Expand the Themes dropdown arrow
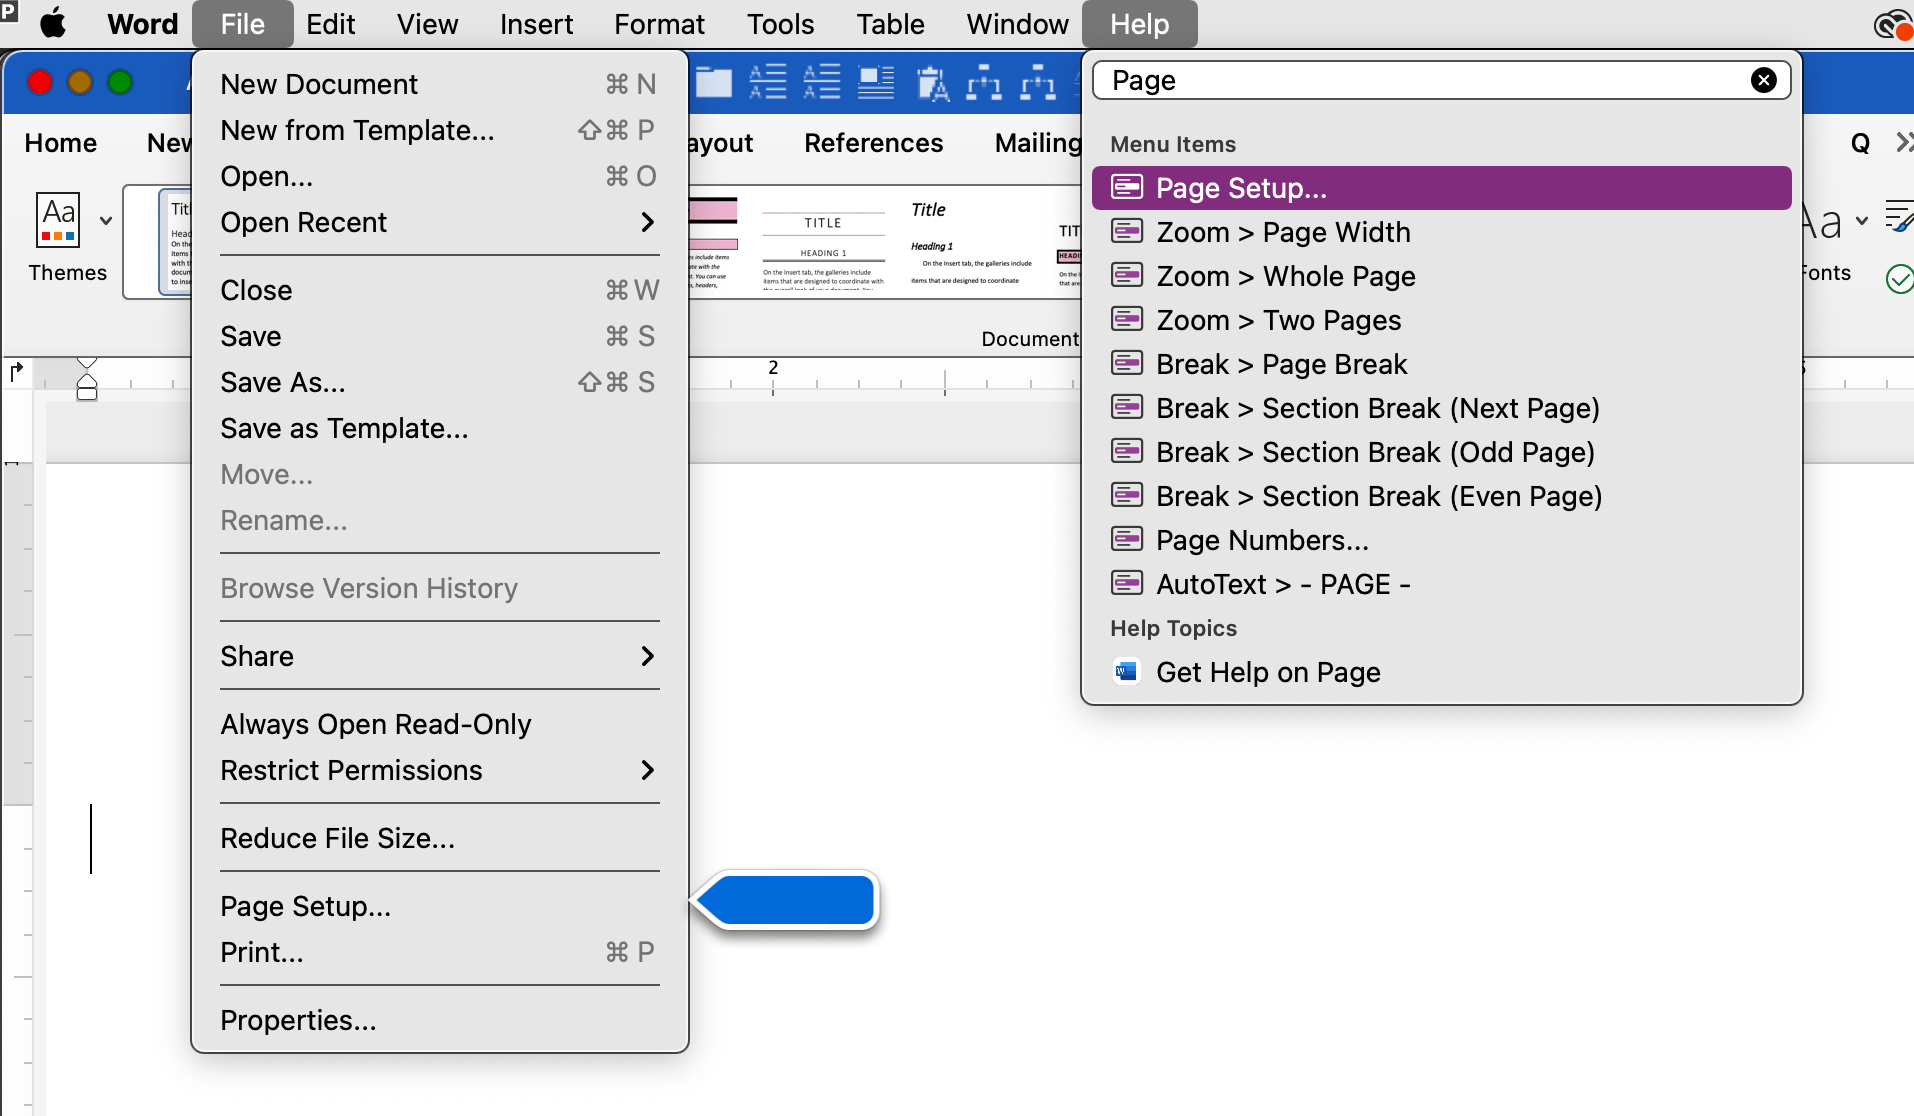Image resolution: width=1914 pixels, height=1116 pixels. (x=106, y=220)
